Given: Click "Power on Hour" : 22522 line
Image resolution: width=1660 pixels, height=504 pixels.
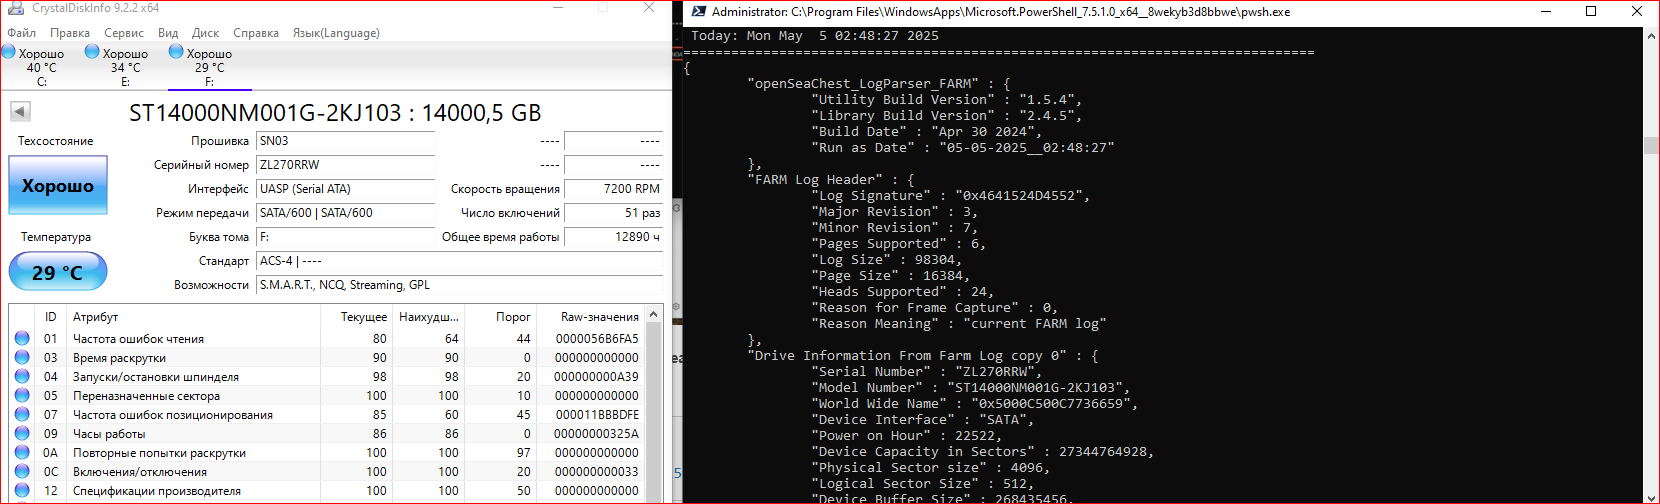Looking at the screenshot, I should [907, 436].
